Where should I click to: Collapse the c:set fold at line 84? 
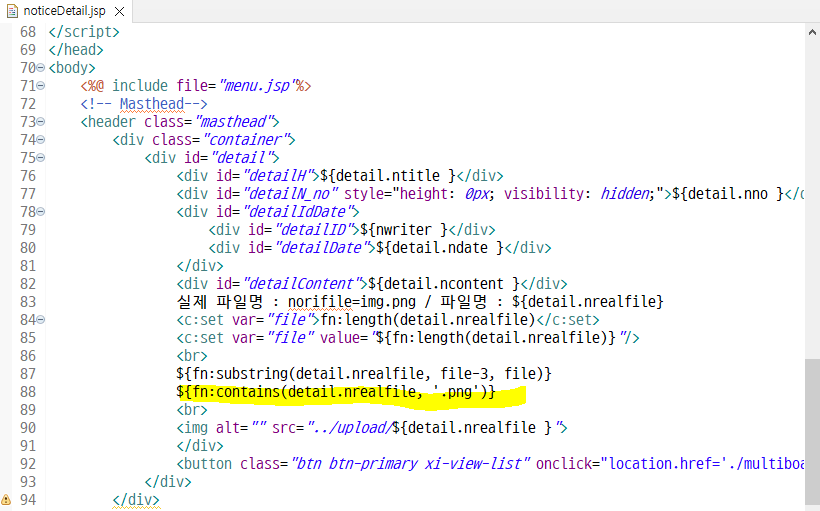(41, 320)
